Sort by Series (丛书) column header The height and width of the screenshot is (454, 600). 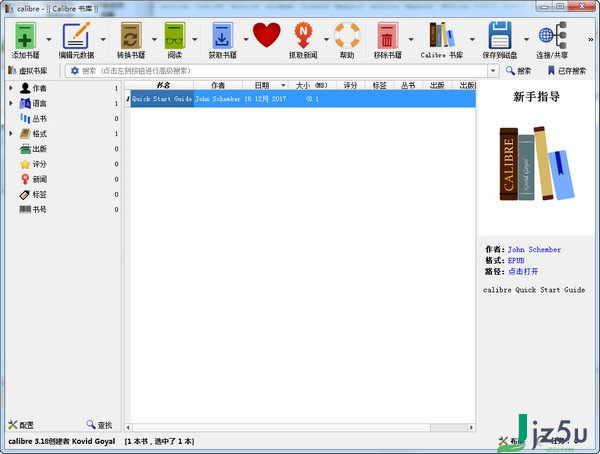point(408,85)
